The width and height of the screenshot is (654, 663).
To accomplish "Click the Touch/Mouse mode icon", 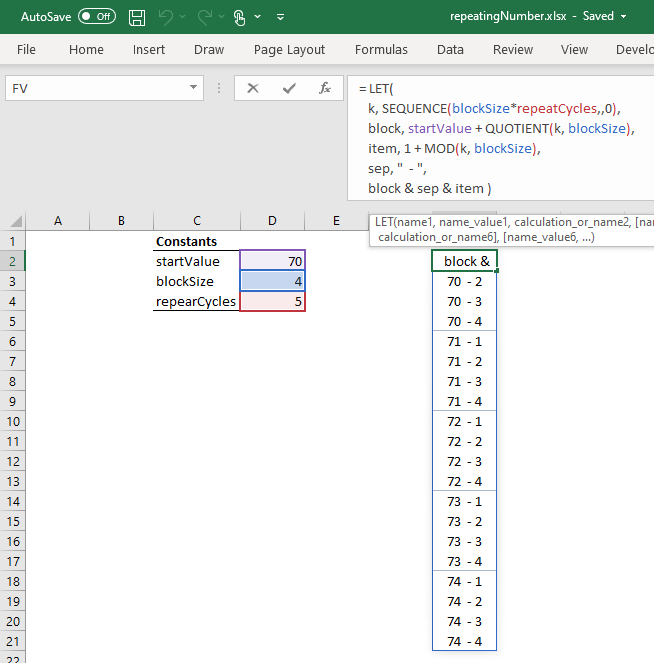I will [x=239, y=17].
